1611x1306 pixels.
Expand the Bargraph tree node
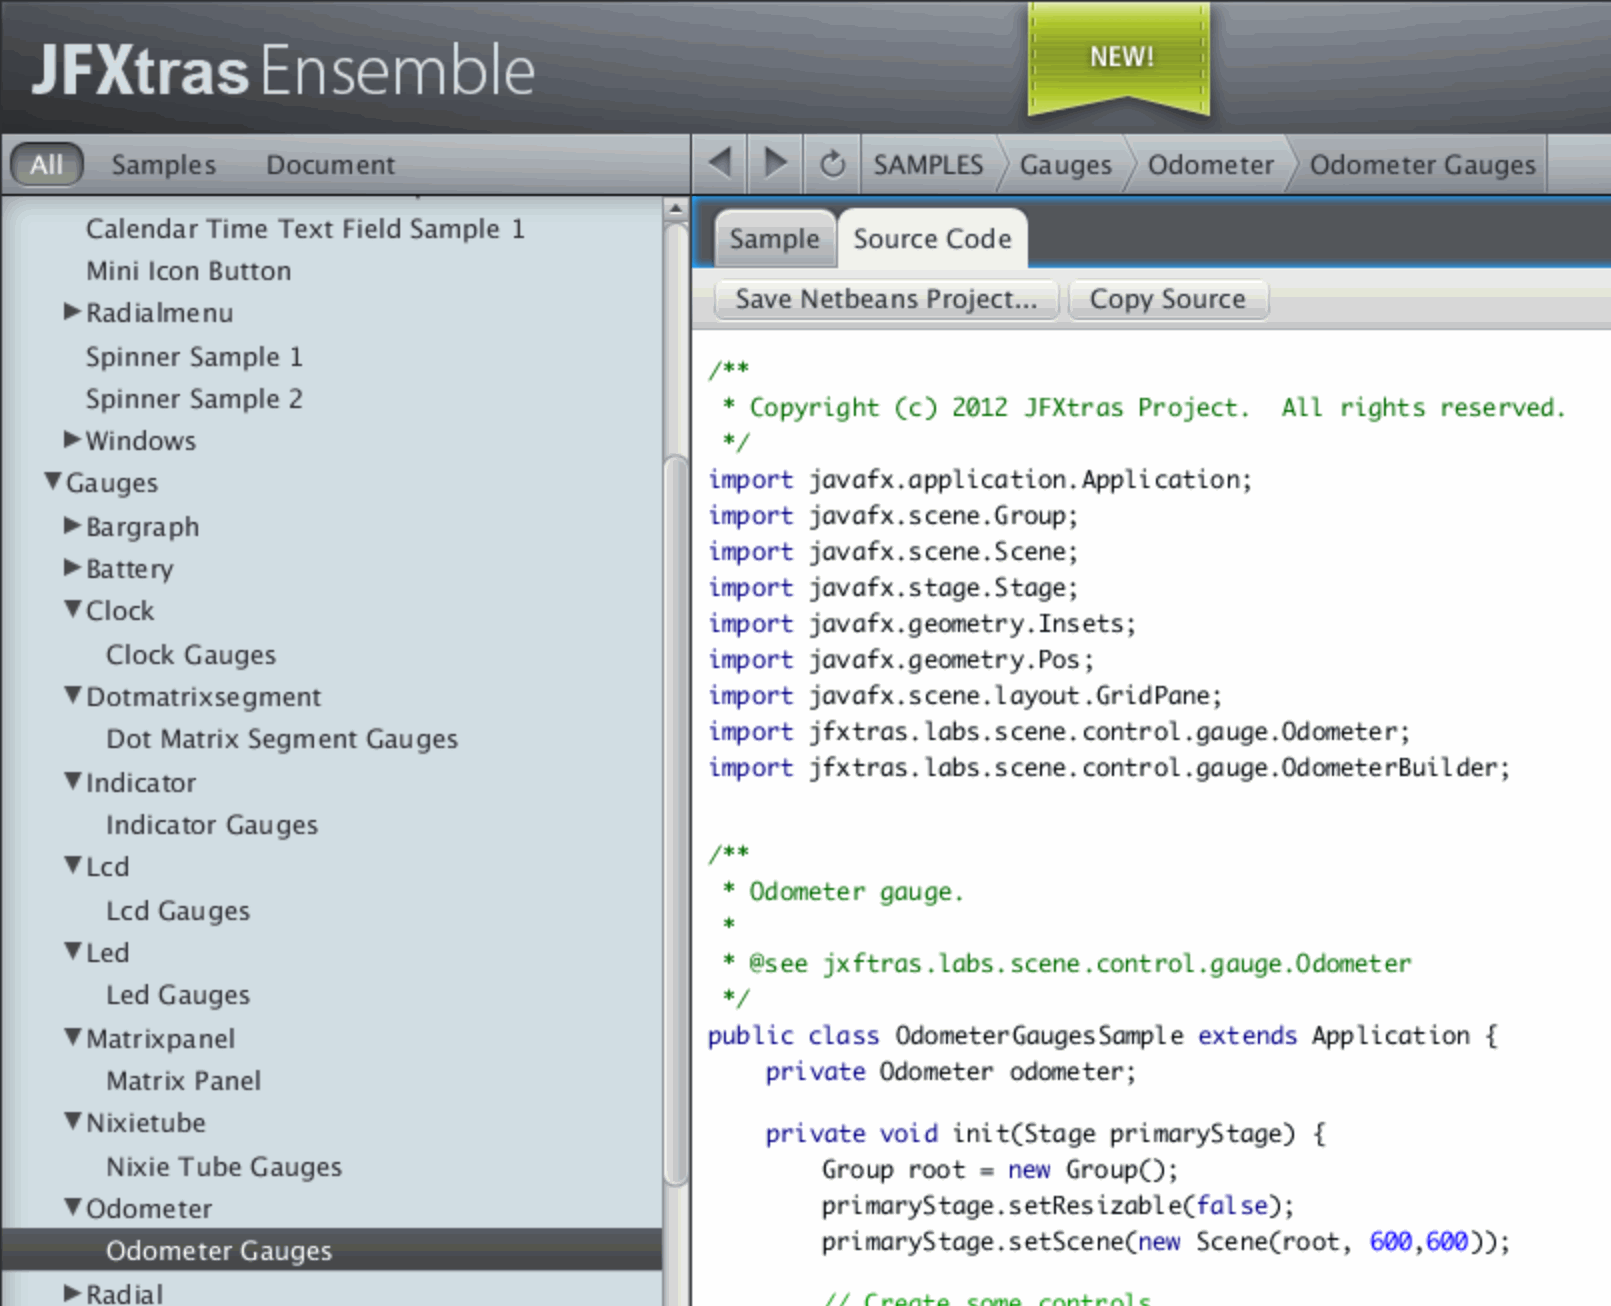(x=72, y=526)
